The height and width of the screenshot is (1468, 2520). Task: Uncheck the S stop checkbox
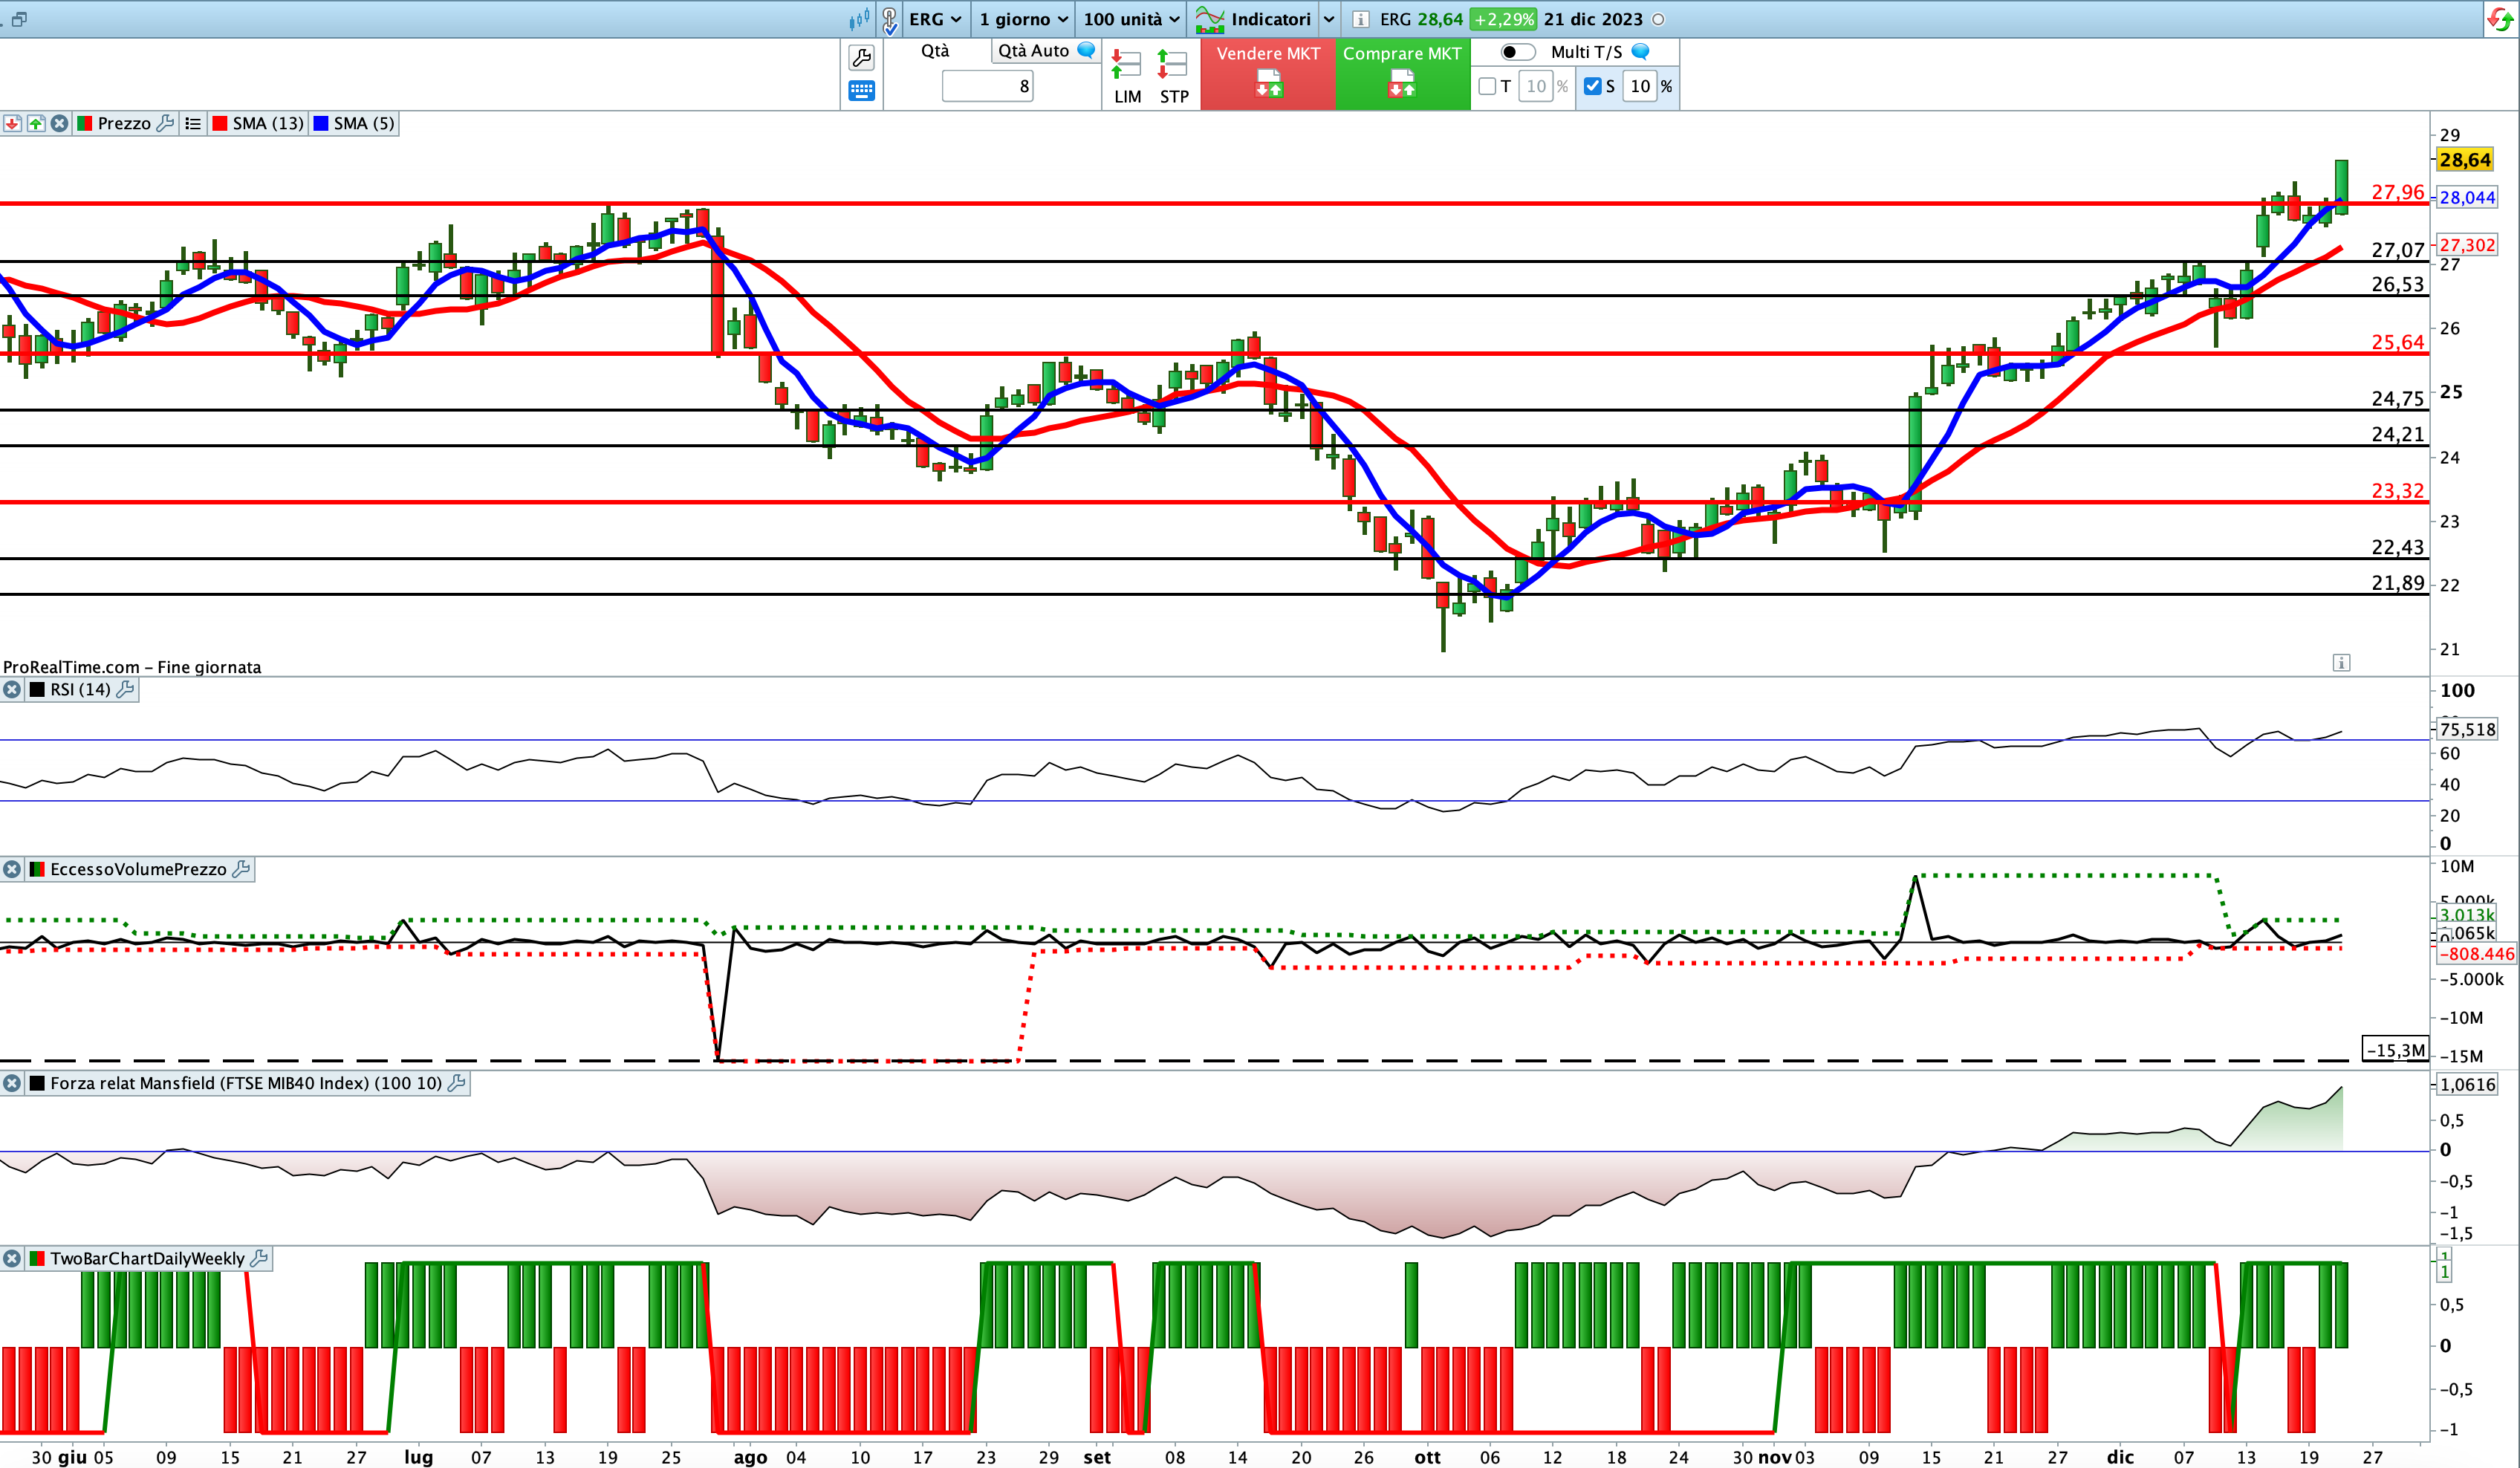(x=1593, y=86)
